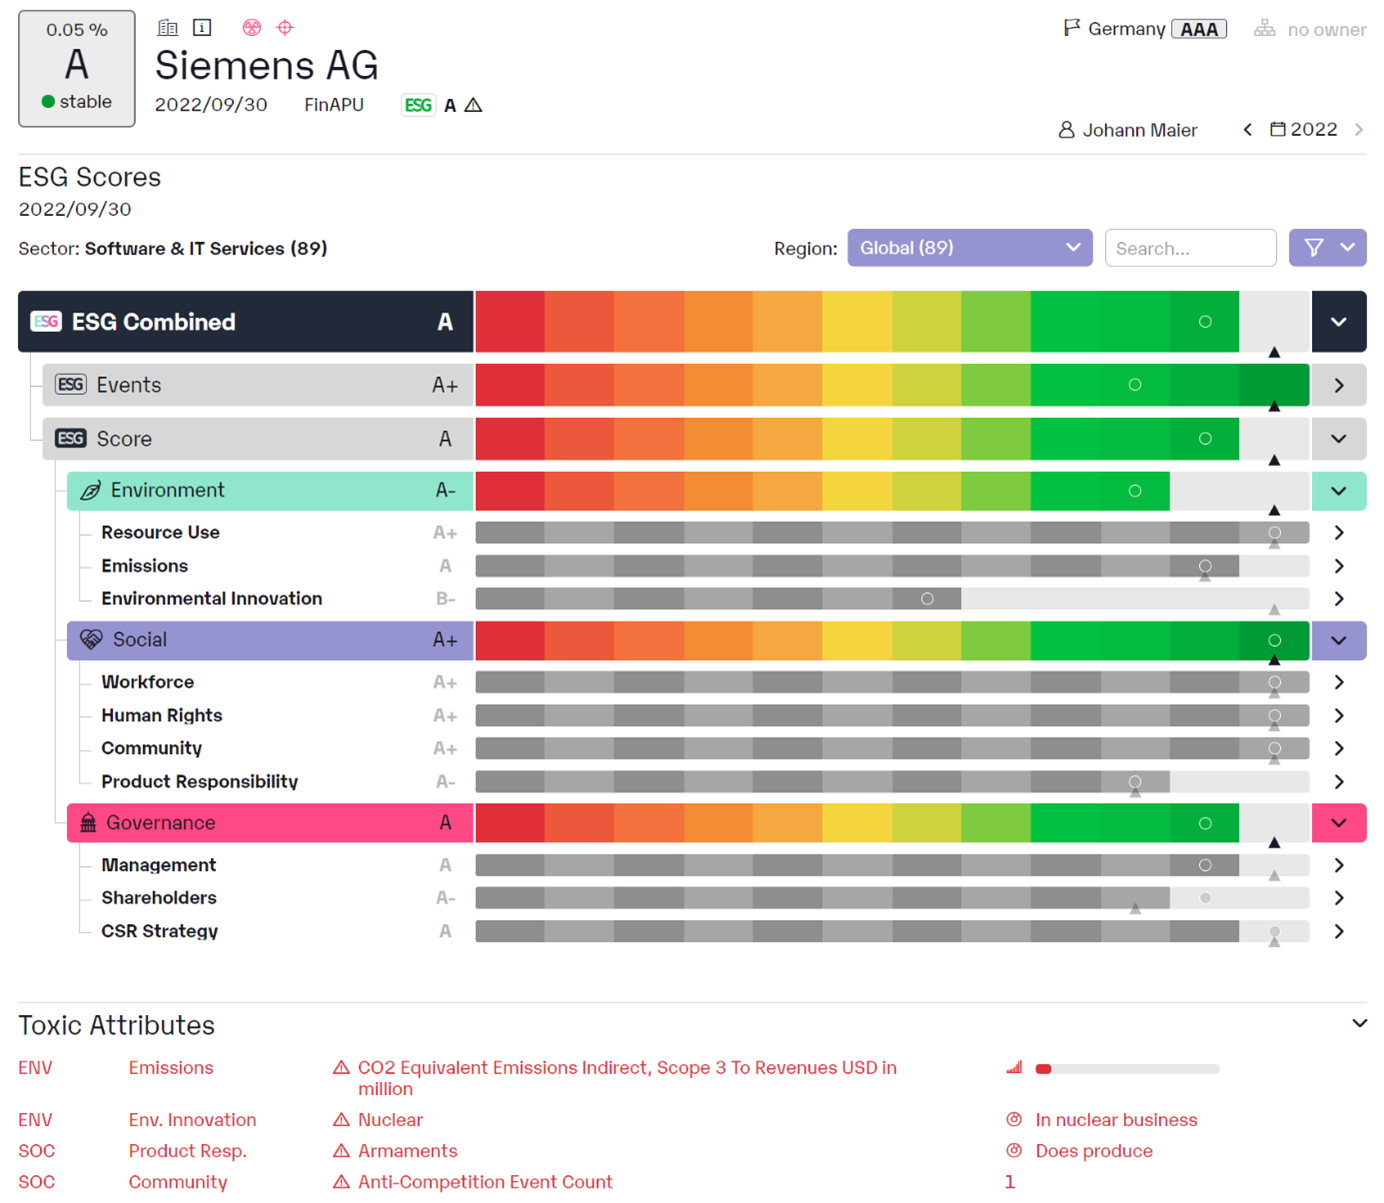
Task: Click the info box icon above Siemens AG
Action: [x=202, y=28]
